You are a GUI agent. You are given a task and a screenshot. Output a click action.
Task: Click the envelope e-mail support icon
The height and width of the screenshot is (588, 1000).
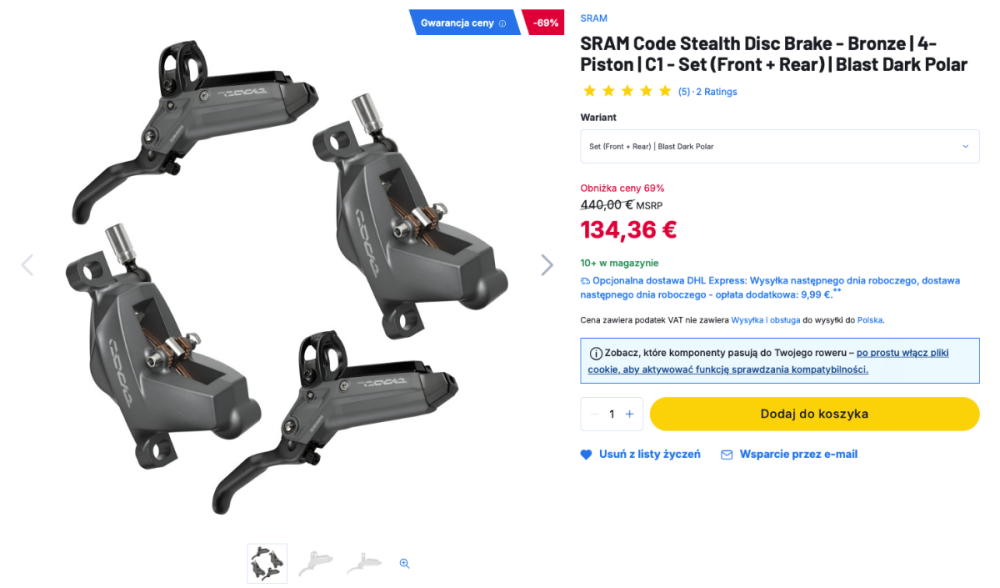pos(726,455)
